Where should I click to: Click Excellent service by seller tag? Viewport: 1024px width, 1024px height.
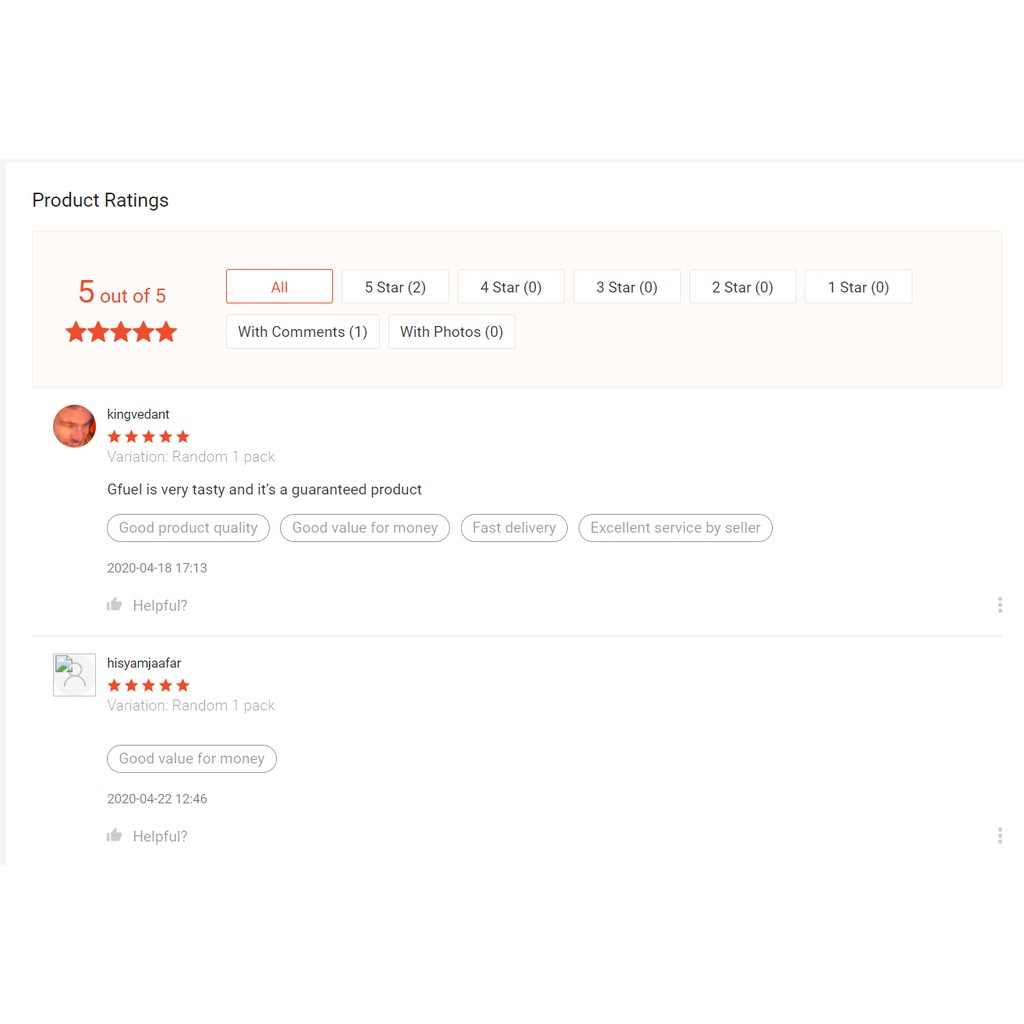pos(675,528)
